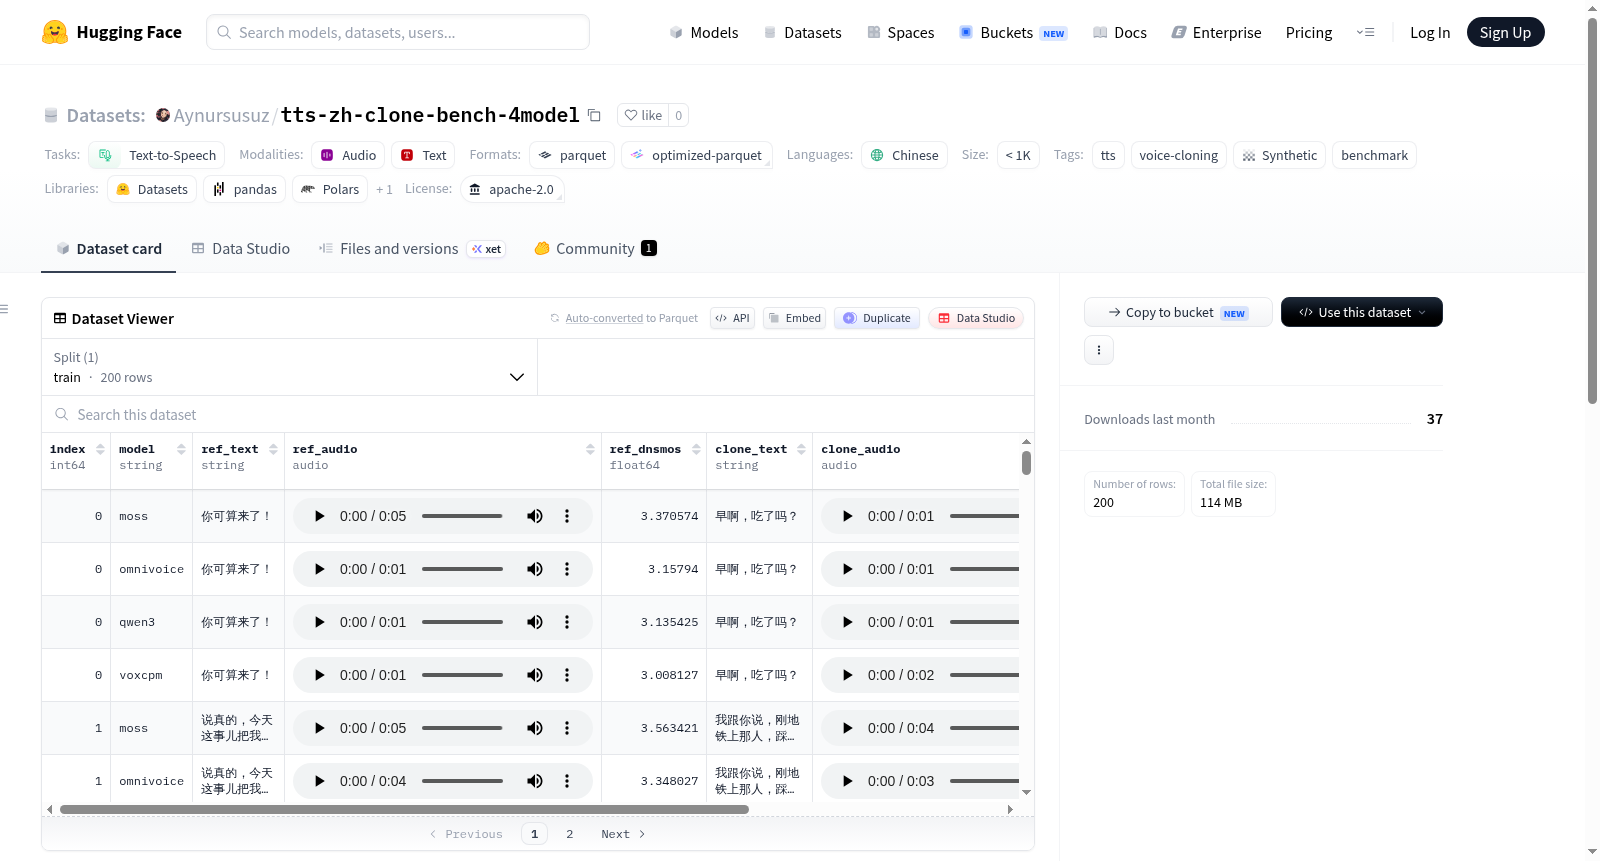Open the pandas library tag
Viewport: 1600px width, 861px height.
[244, 189]
